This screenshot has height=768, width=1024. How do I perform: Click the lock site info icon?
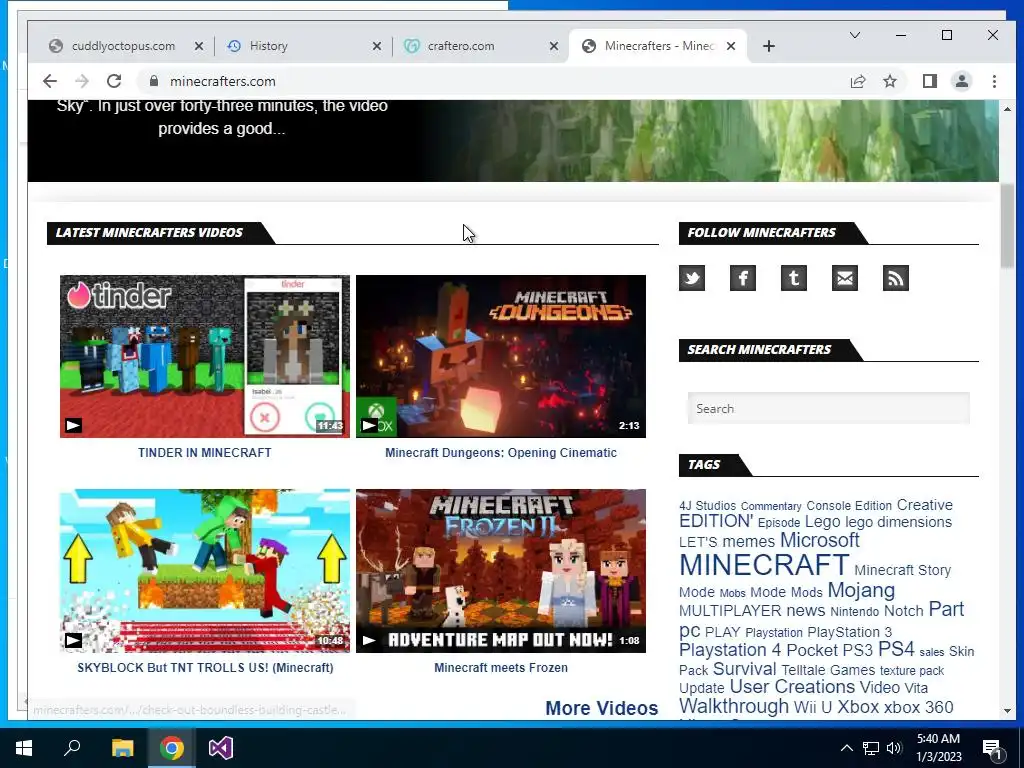pyautogui.click(x=154, y=81)
